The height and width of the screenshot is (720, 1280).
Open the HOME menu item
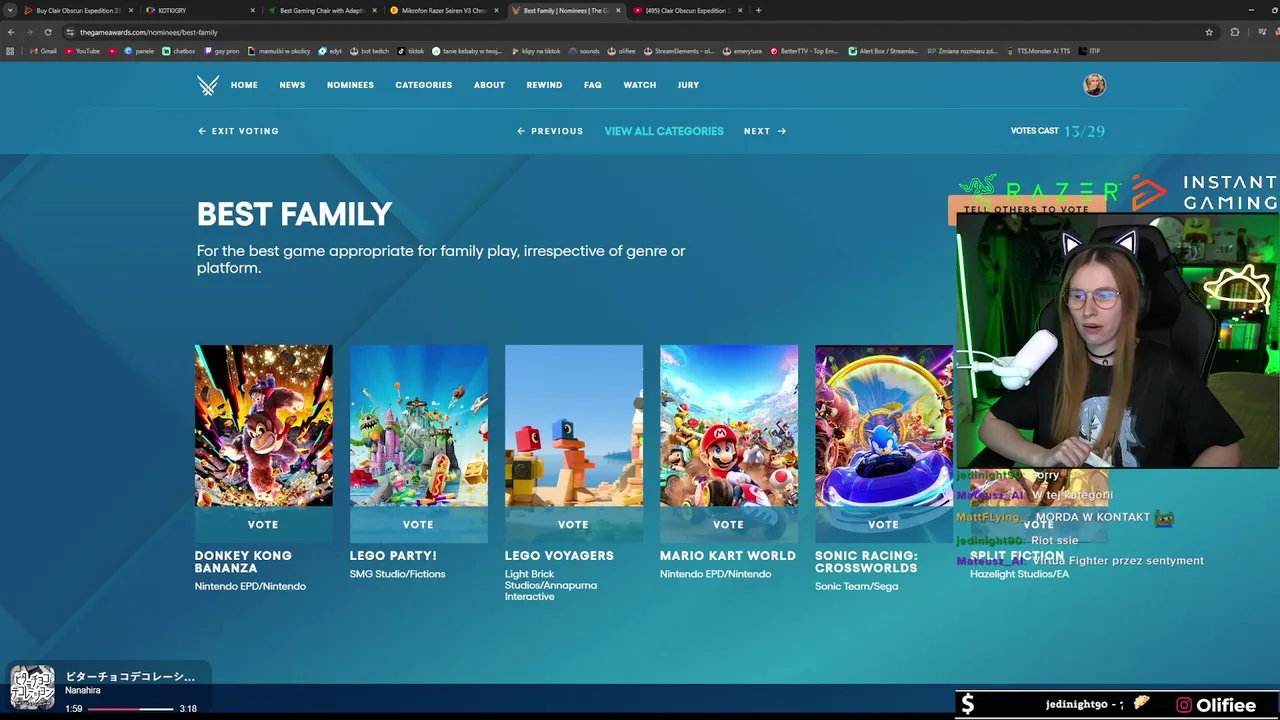[244, 85]
